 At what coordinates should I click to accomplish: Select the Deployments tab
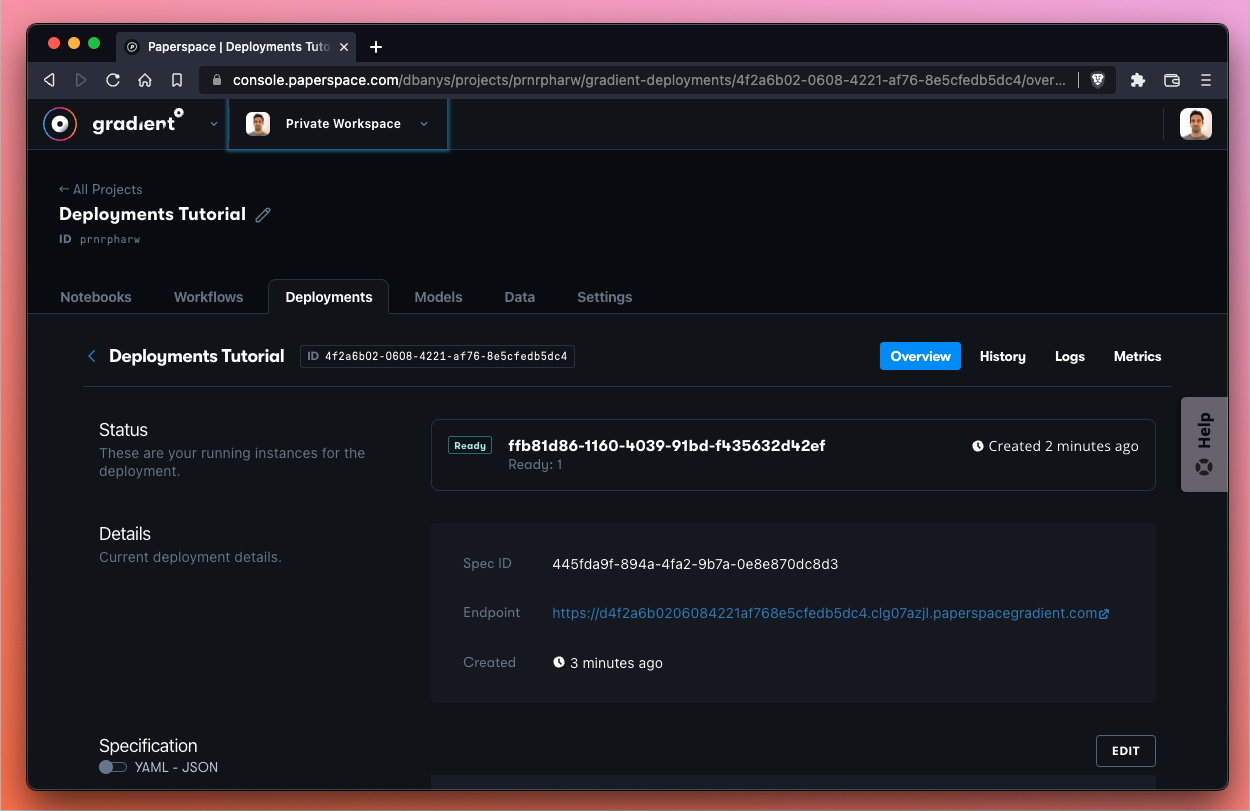pos(329,297)
